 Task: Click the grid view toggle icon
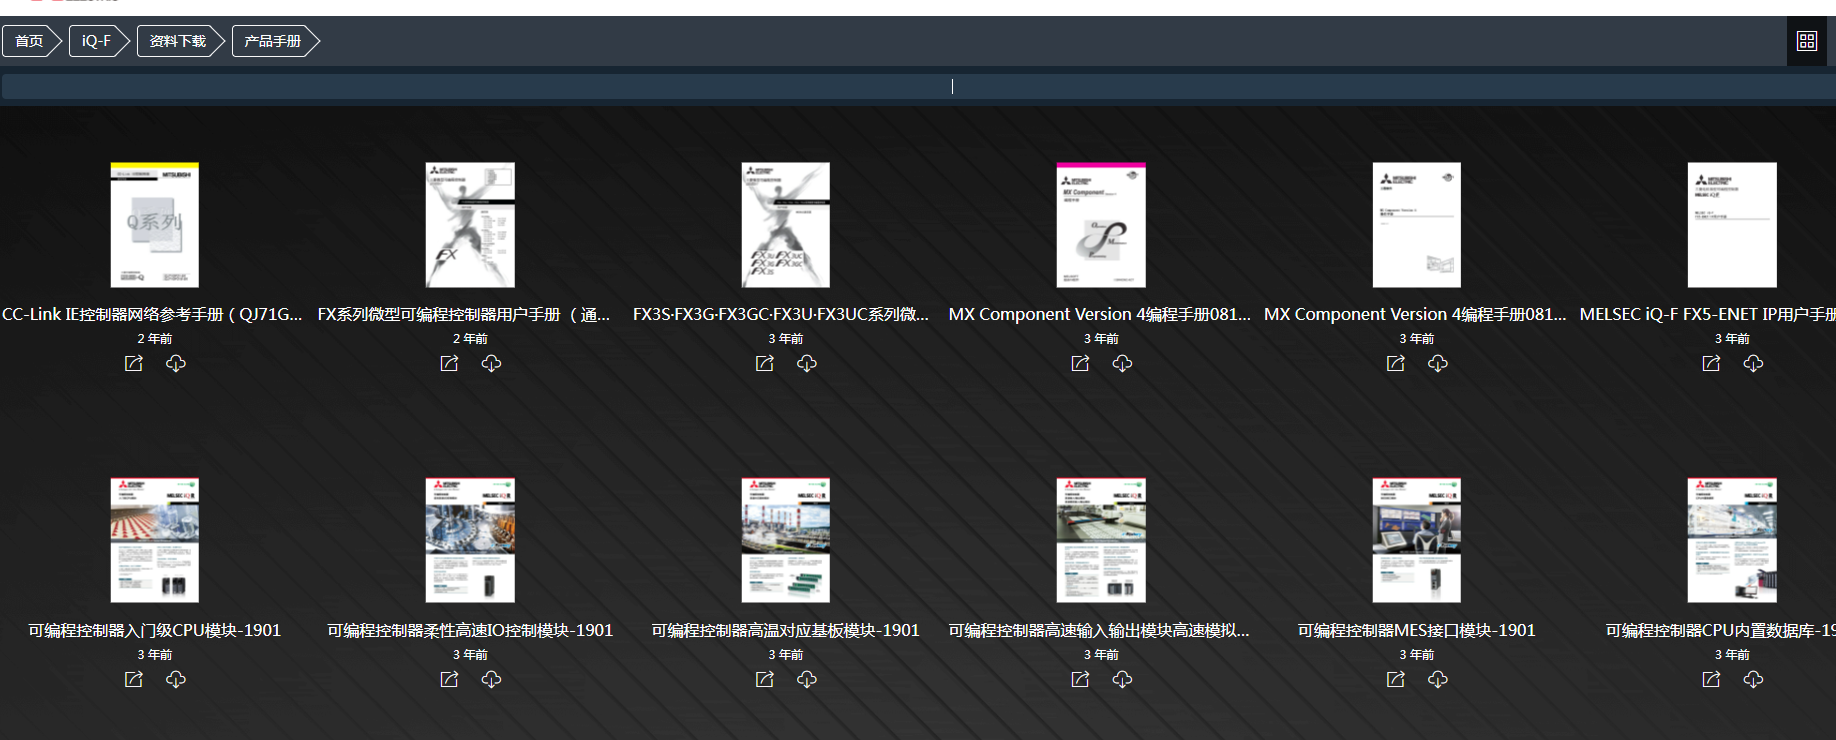[x=1806, y=41]
